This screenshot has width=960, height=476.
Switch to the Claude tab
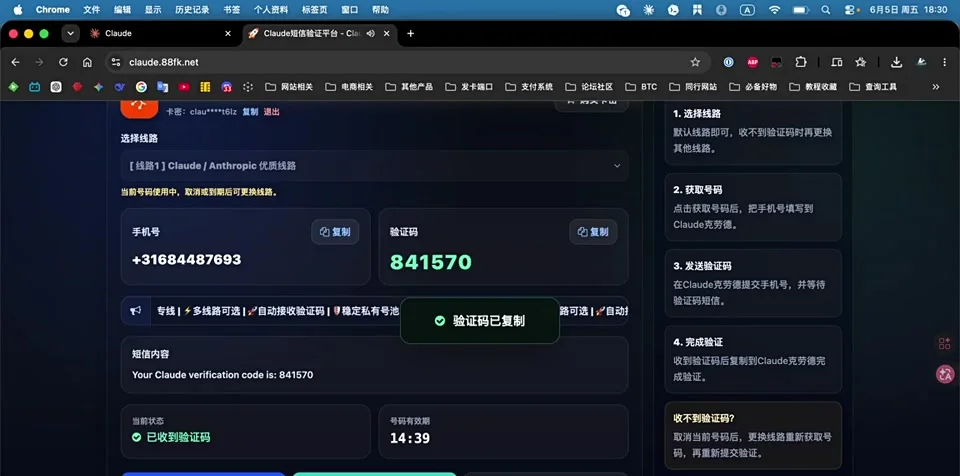click(x=160, y=34)
